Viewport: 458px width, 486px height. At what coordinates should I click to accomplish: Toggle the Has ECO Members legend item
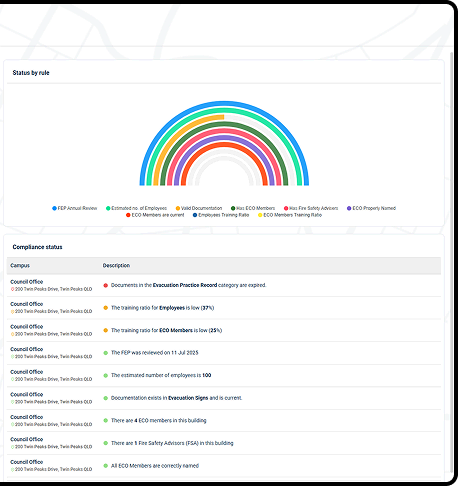(x=253, y=208)
